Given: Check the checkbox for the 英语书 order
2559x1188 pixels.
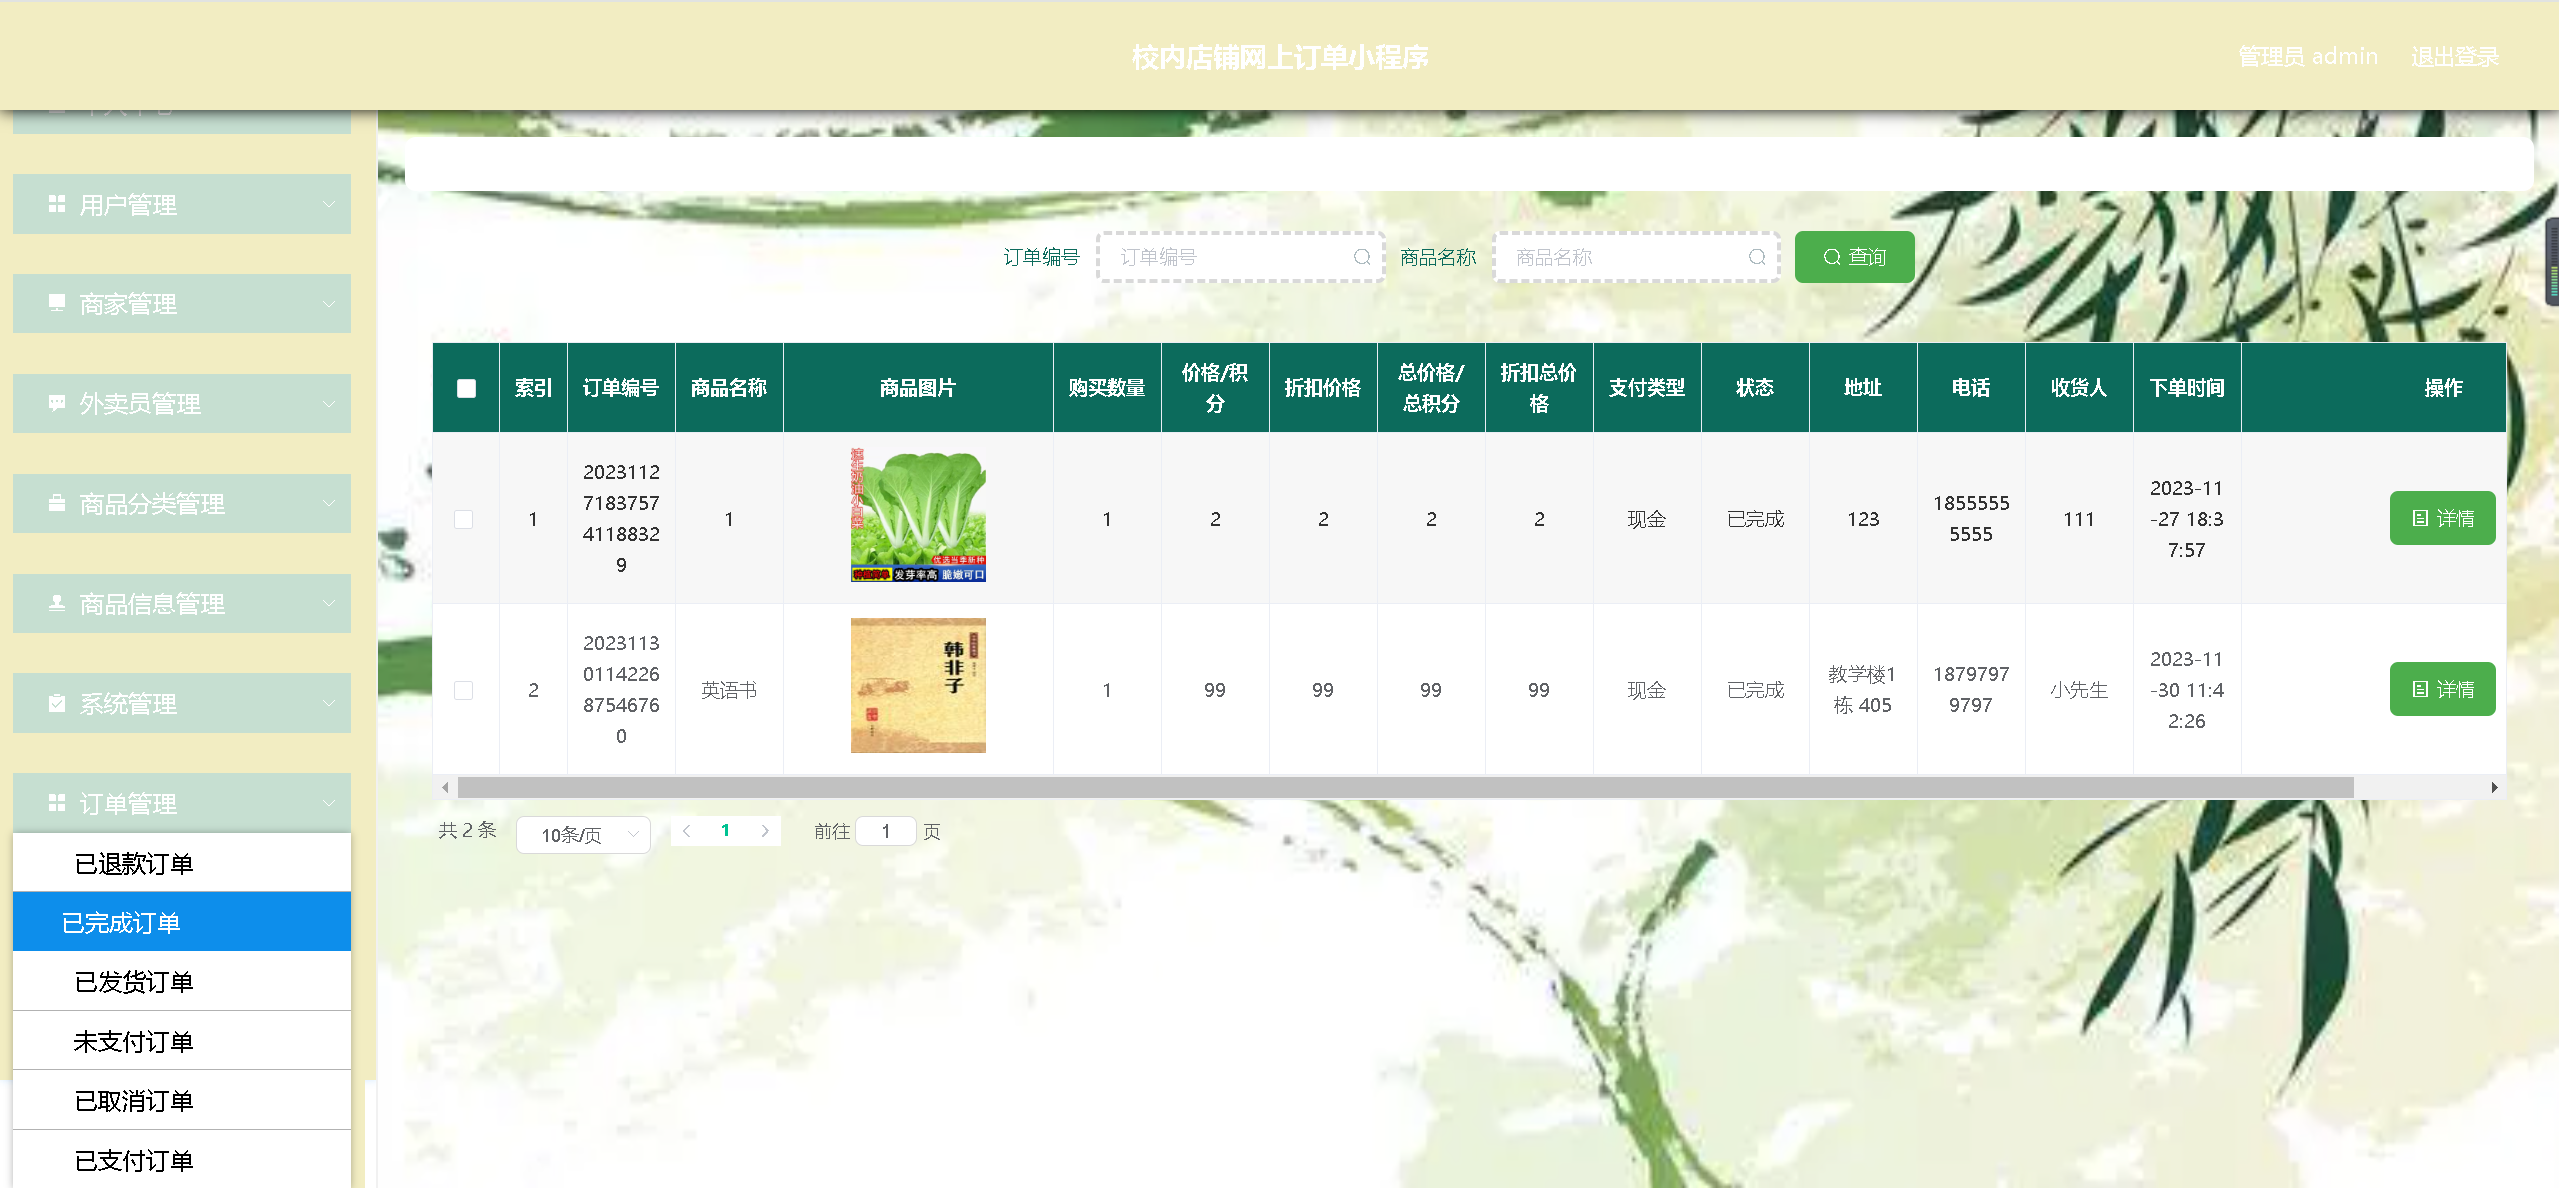Looking at the screenshot, I should point(464,690).
